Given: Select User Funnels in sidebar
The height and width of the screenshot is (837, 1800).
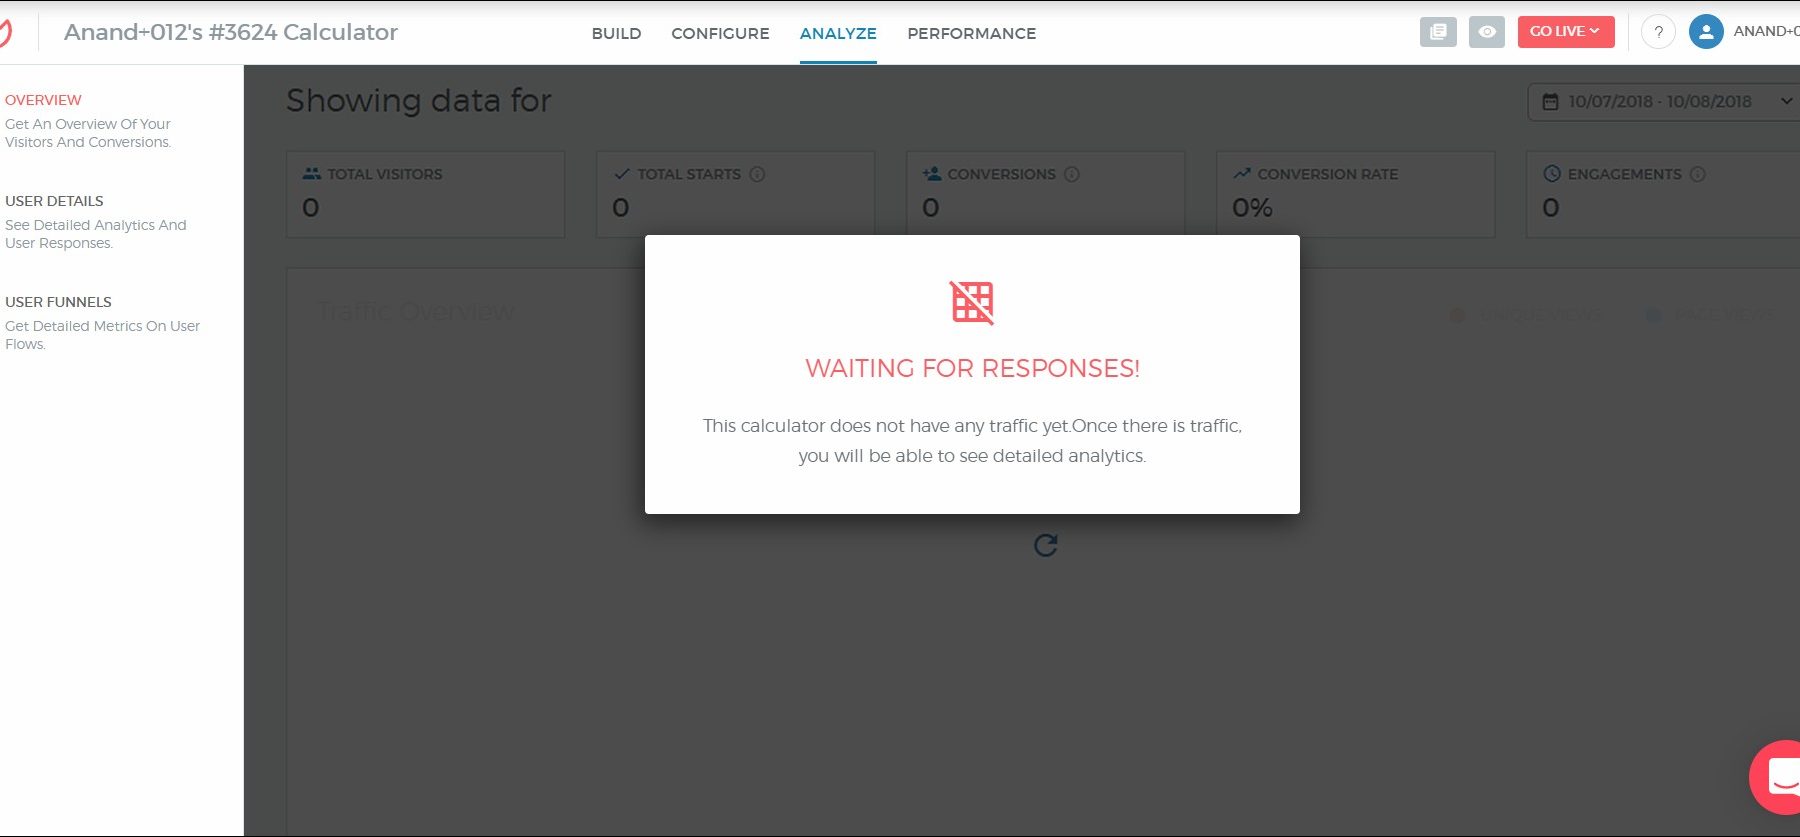Looking at the screenshot, I should coord(58,302).
